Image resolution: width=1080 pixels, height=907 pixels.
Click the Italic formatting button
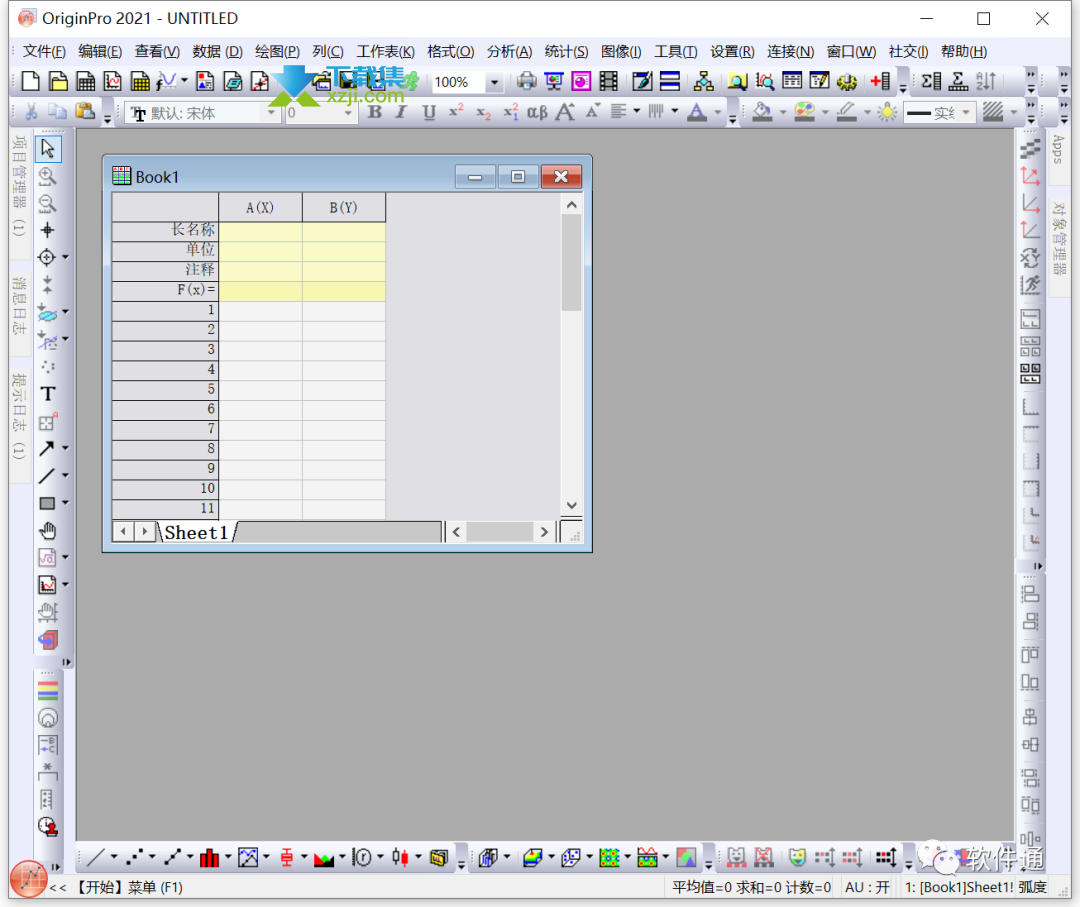(401, 112)
